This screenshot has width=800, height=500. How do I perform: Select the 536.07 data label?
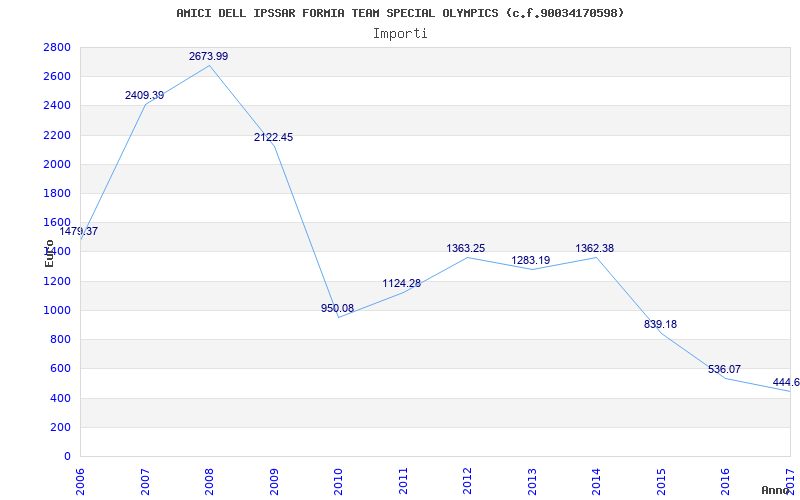[724, 369]
